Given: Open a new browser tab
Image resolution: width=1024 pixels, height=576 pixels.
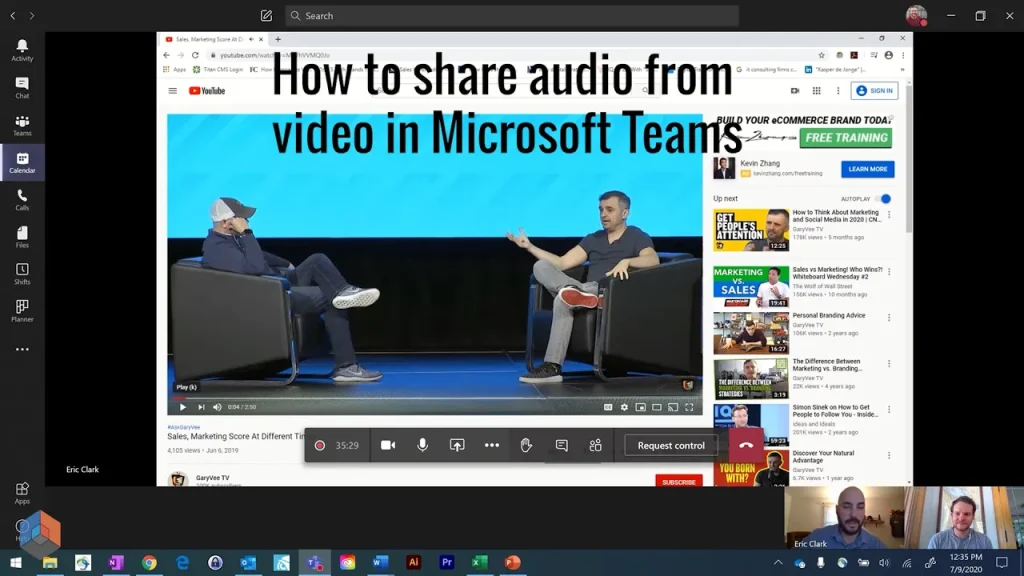Looking at the screenshot, I should [278, 39].
